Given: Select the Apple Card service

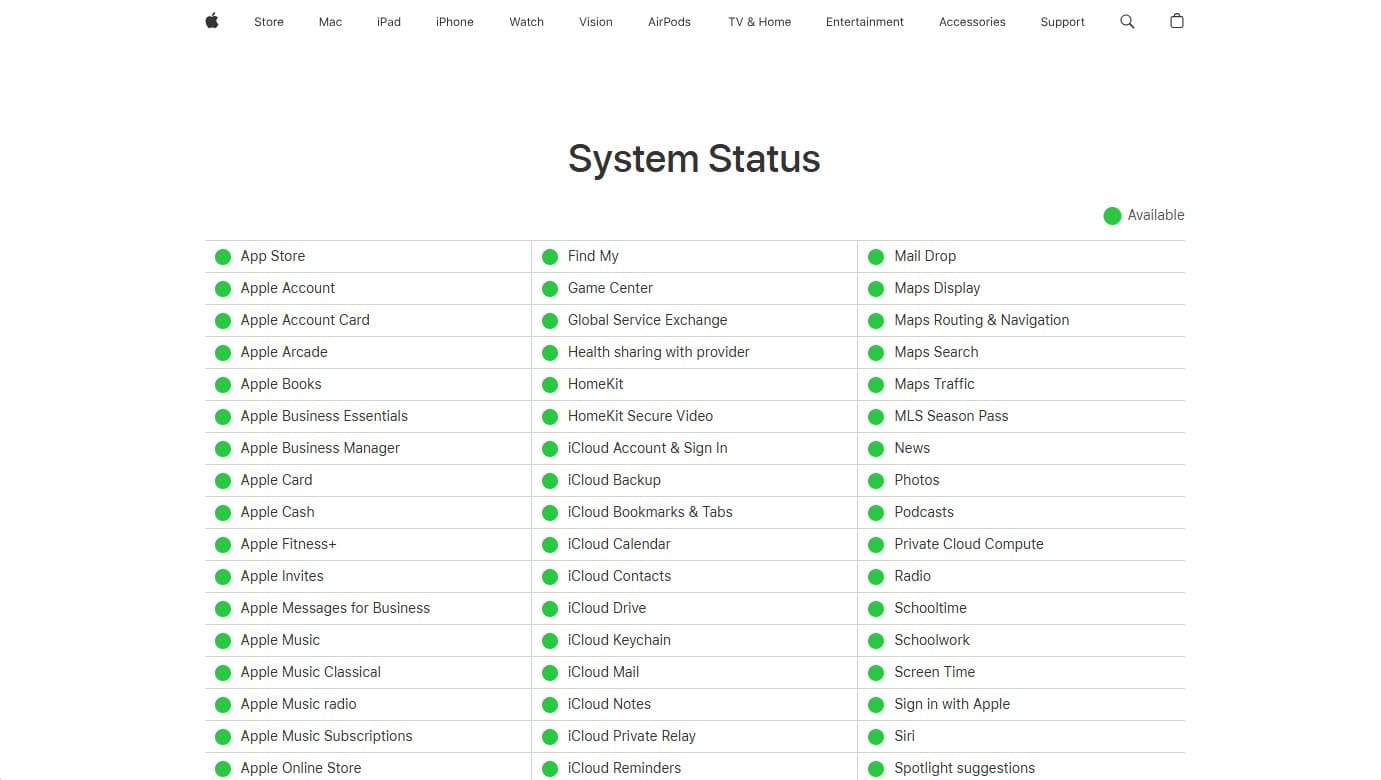Looking at the screenshot, I should pyautogui.click(x=276, y=480).
